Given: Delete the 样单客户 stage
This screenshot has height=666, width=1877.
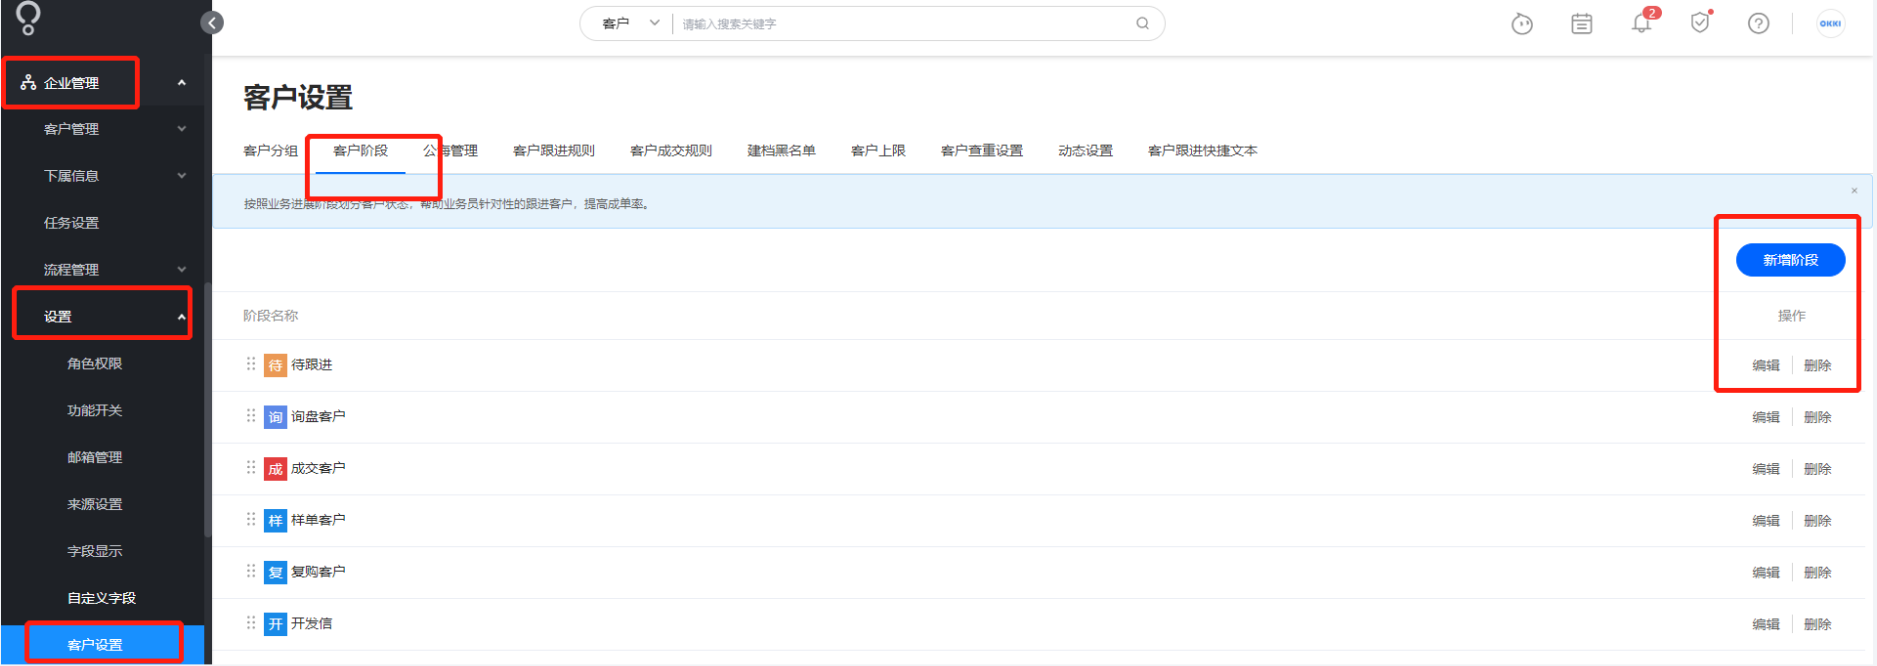Looking at the screenshot, I should 1817,521.
